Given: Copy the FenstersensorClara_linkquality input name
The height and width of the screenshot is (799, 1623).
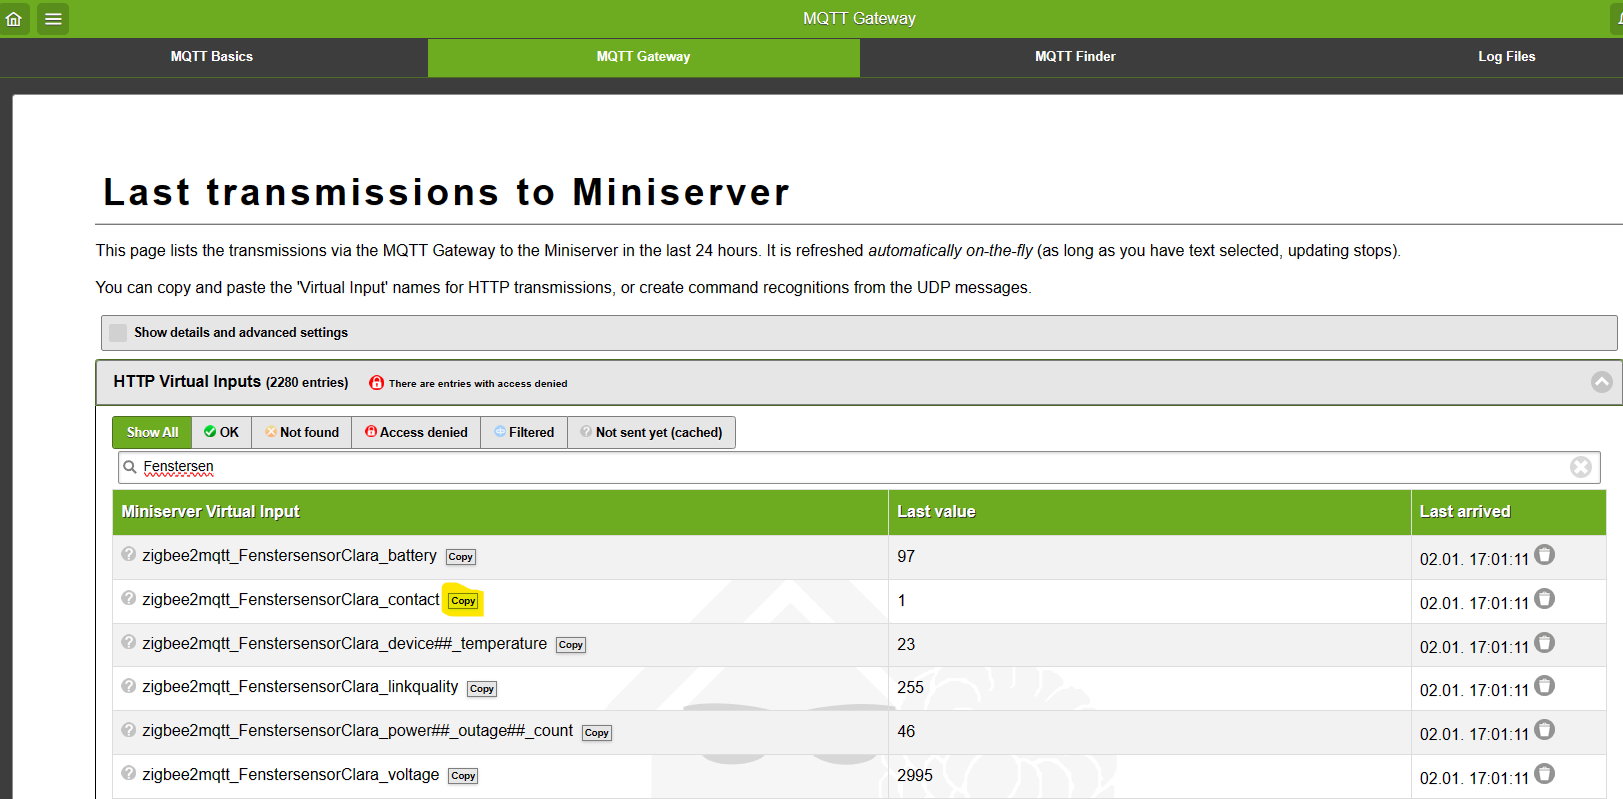Looking at the screenshot, I should click(482, 689).
